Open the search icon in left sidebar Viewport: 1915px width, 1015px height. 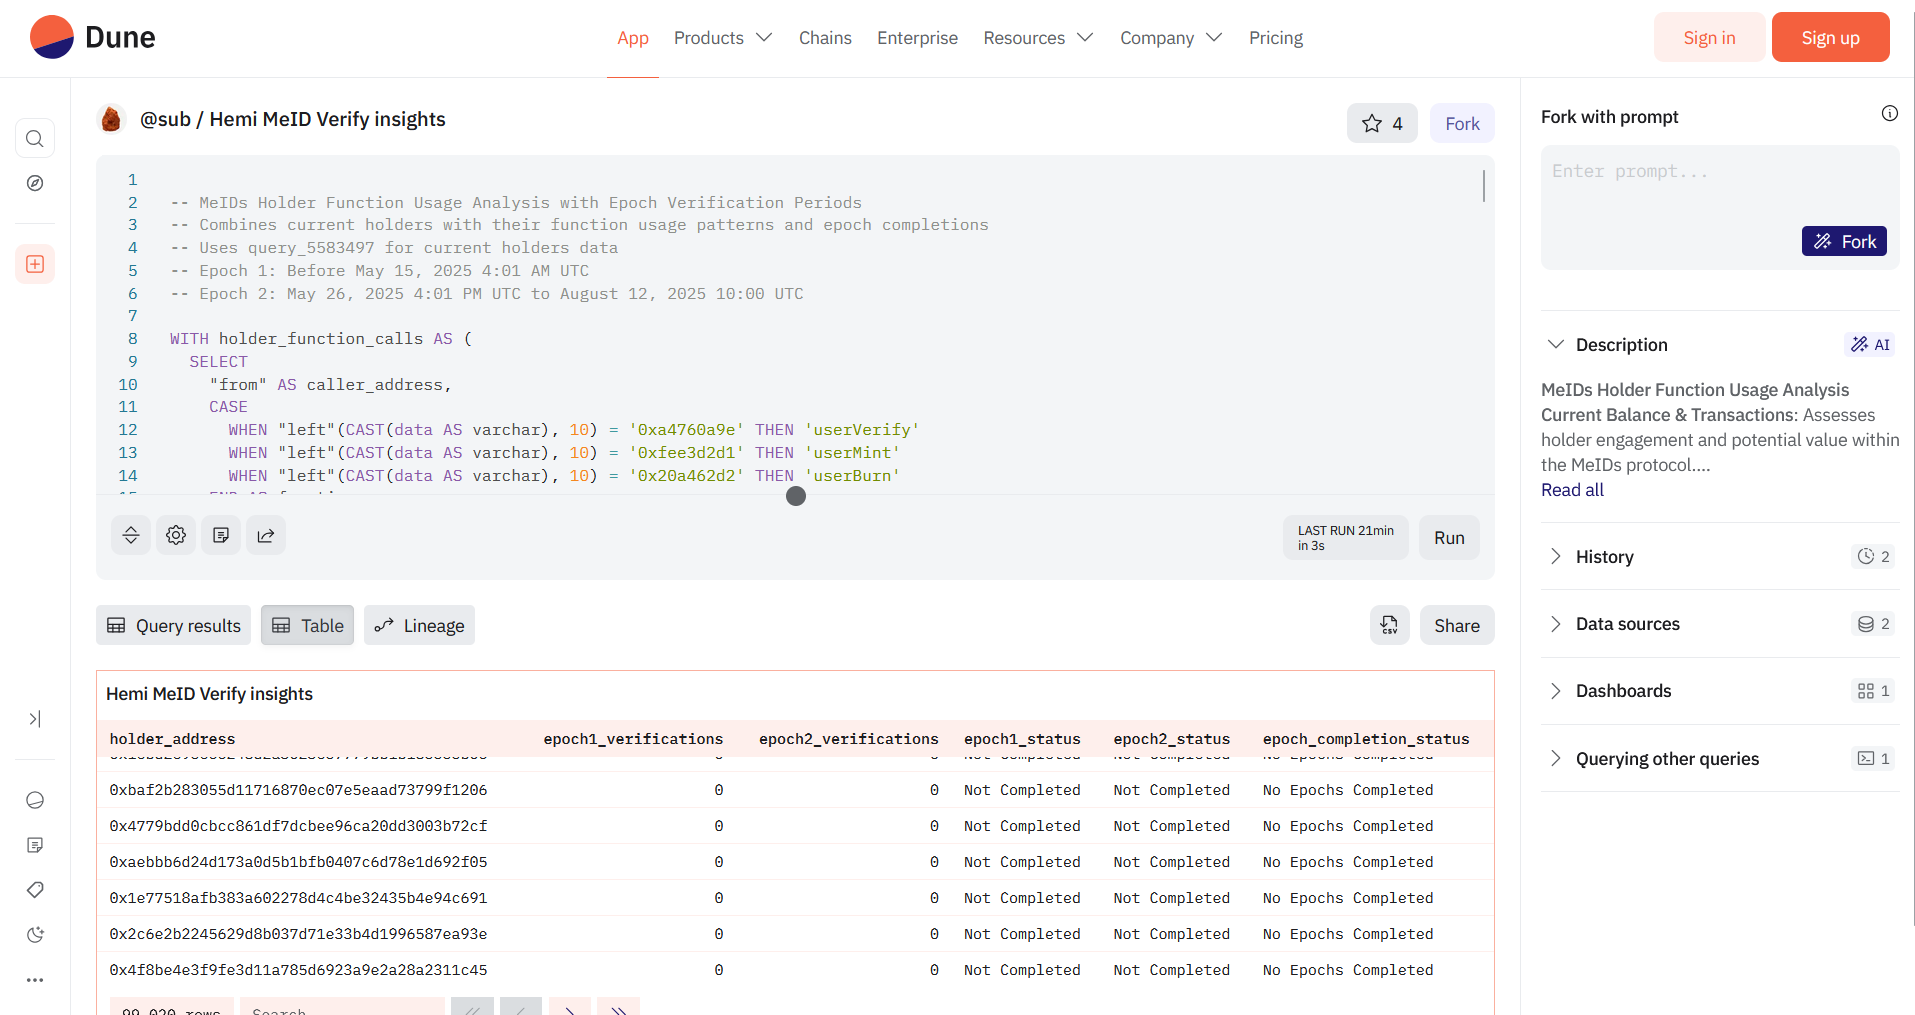tap(35, 139)
